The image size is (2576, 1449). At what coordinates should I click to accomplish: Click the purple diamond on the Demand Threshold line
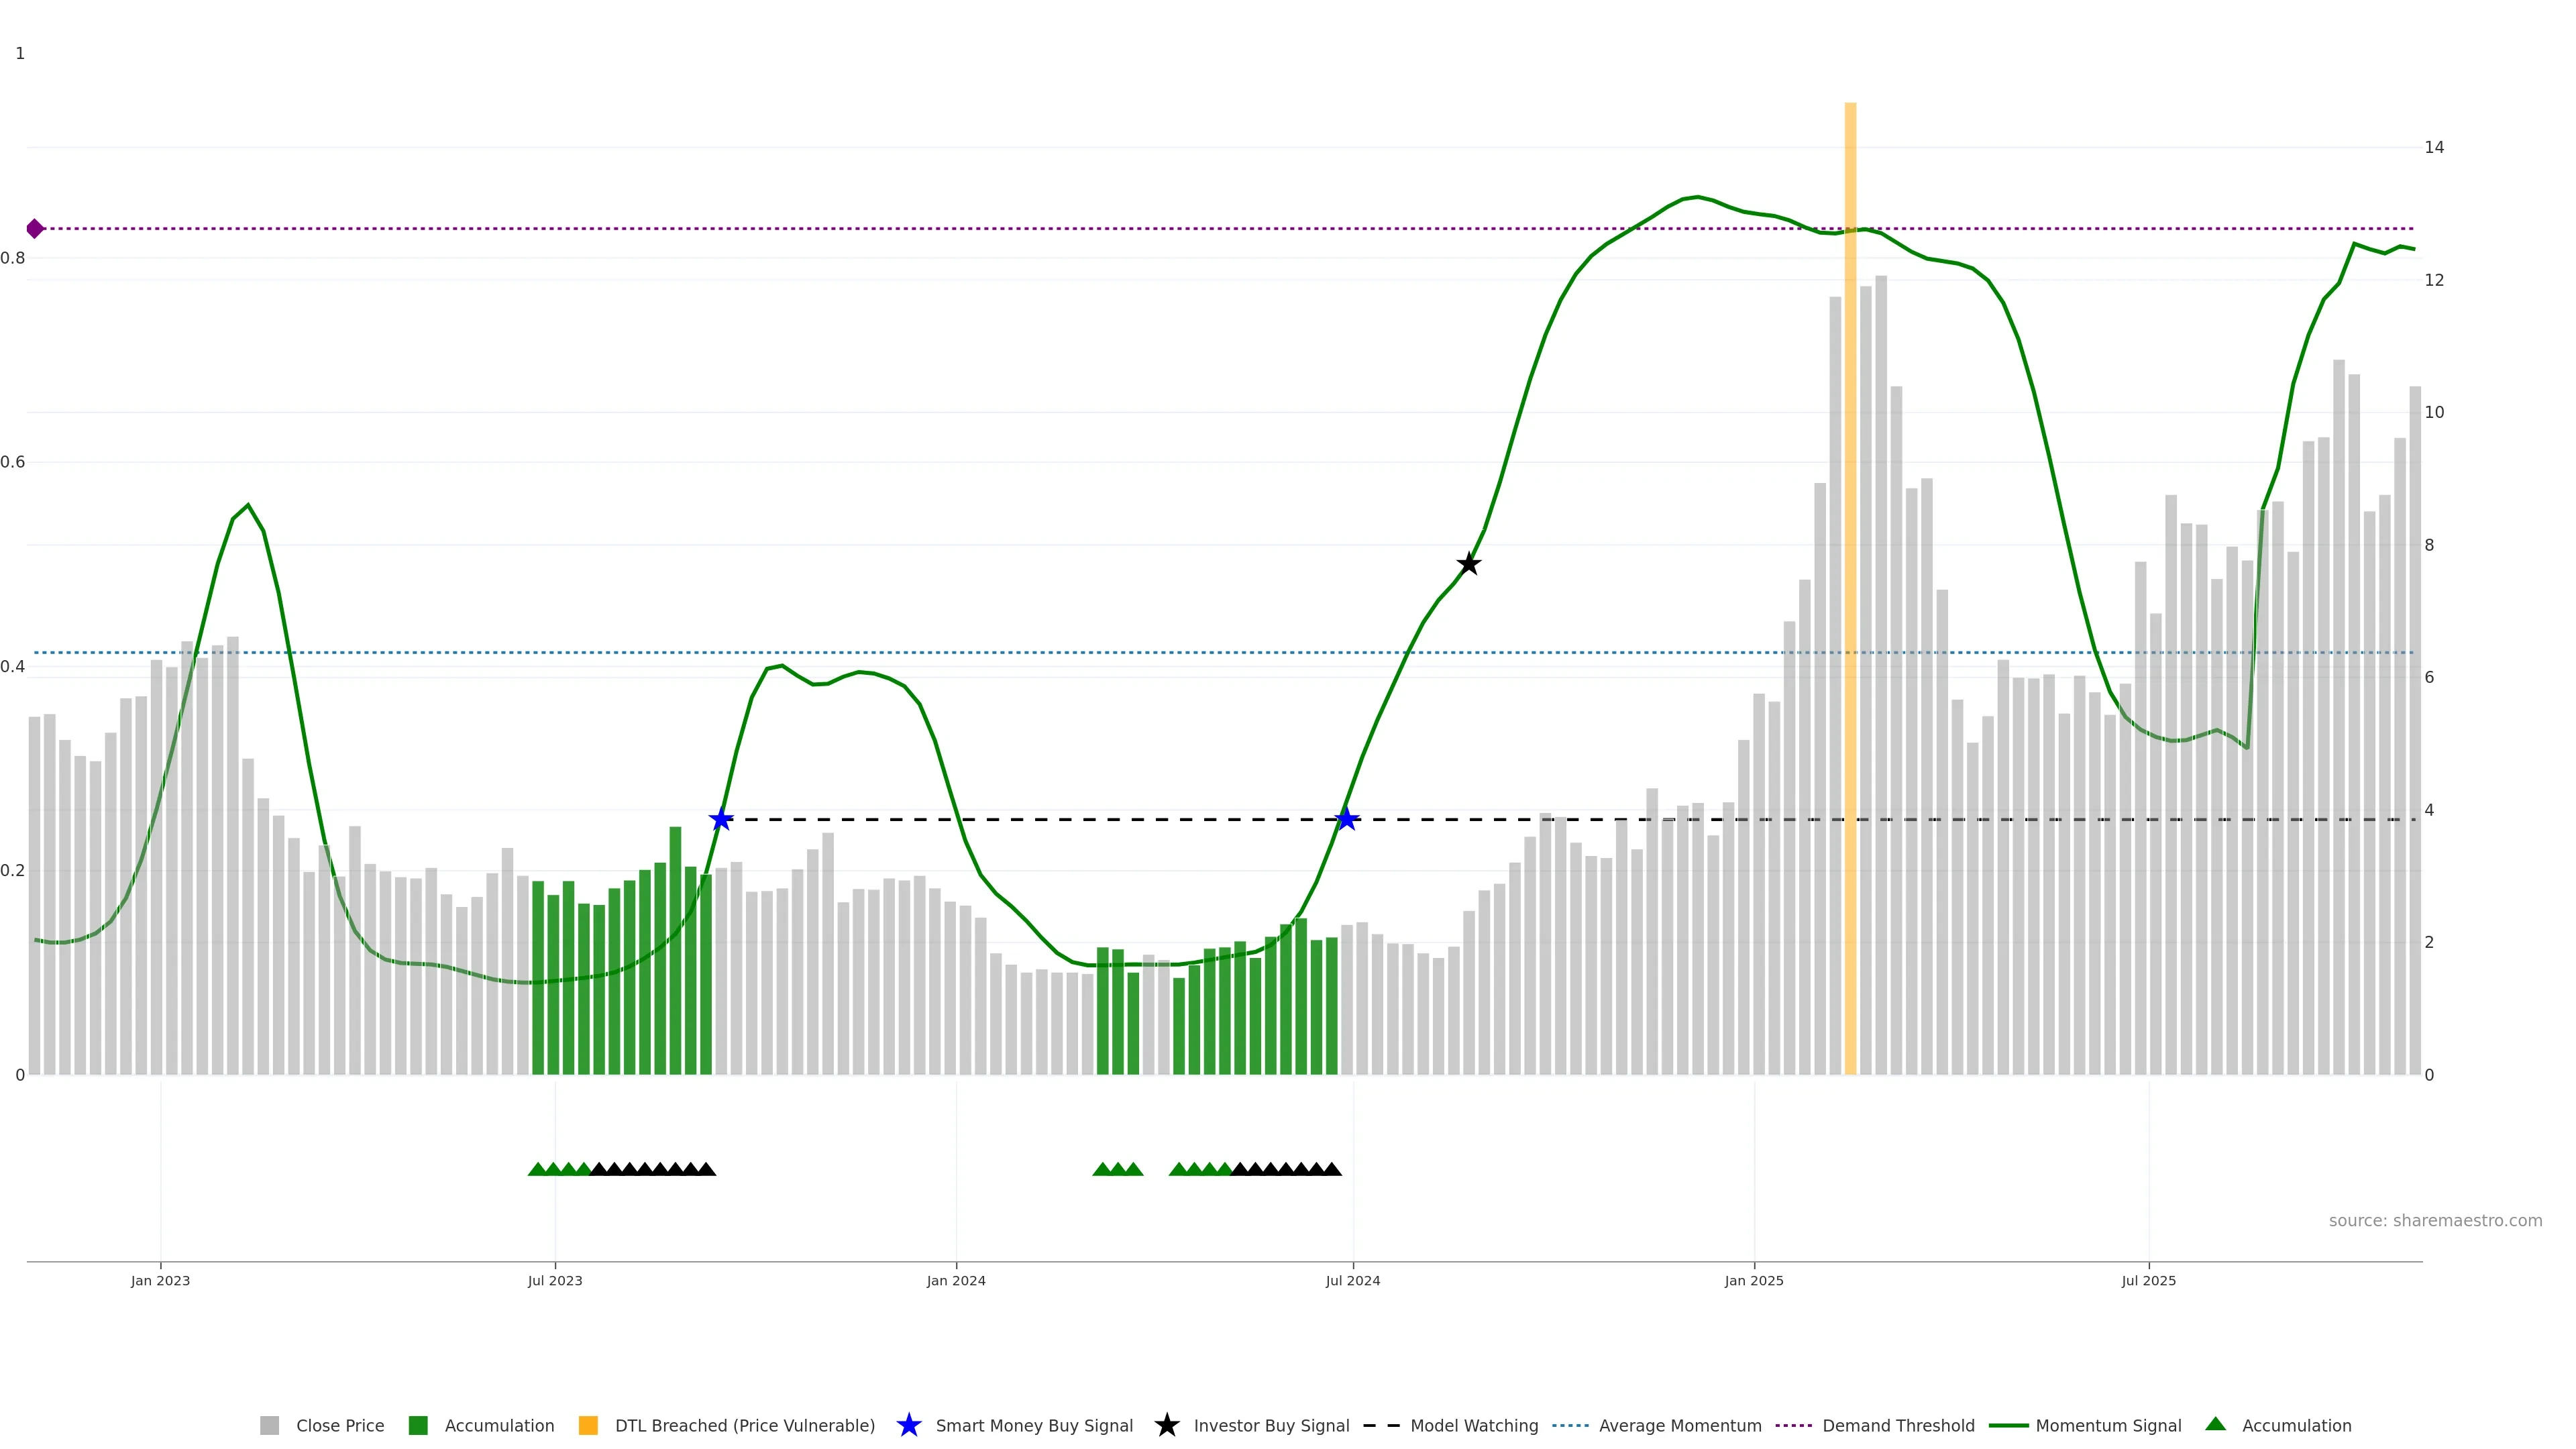click(x=35, y=229)
